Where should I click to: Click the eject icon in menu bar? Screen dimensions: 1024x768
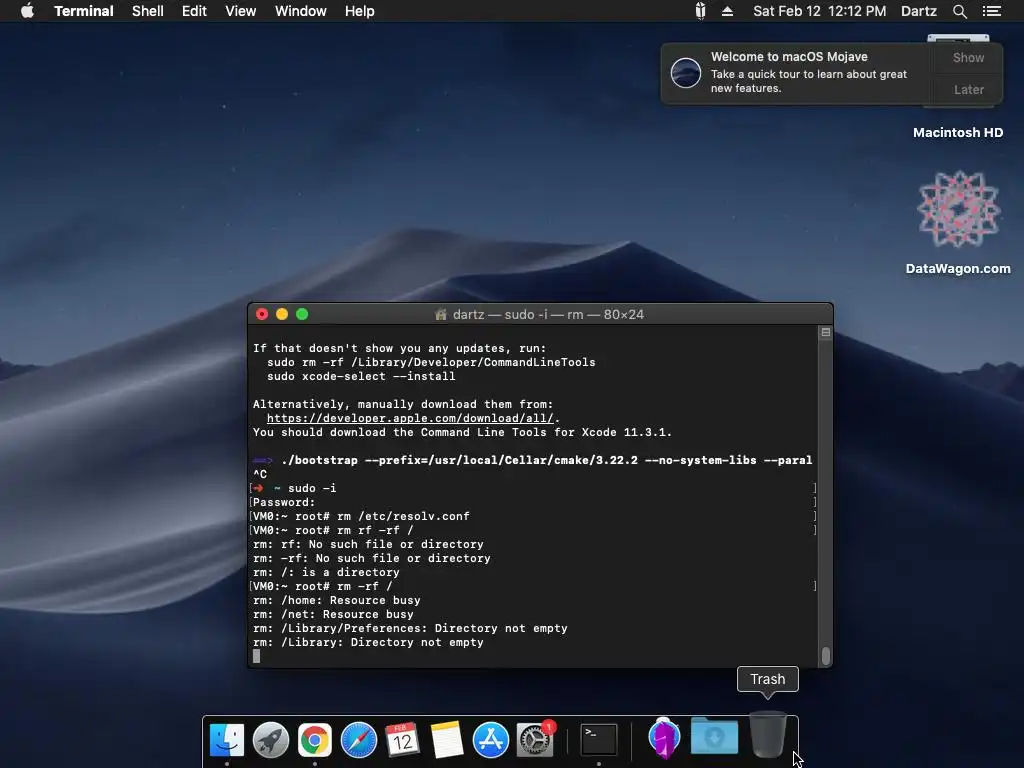[x=728, y=11]
